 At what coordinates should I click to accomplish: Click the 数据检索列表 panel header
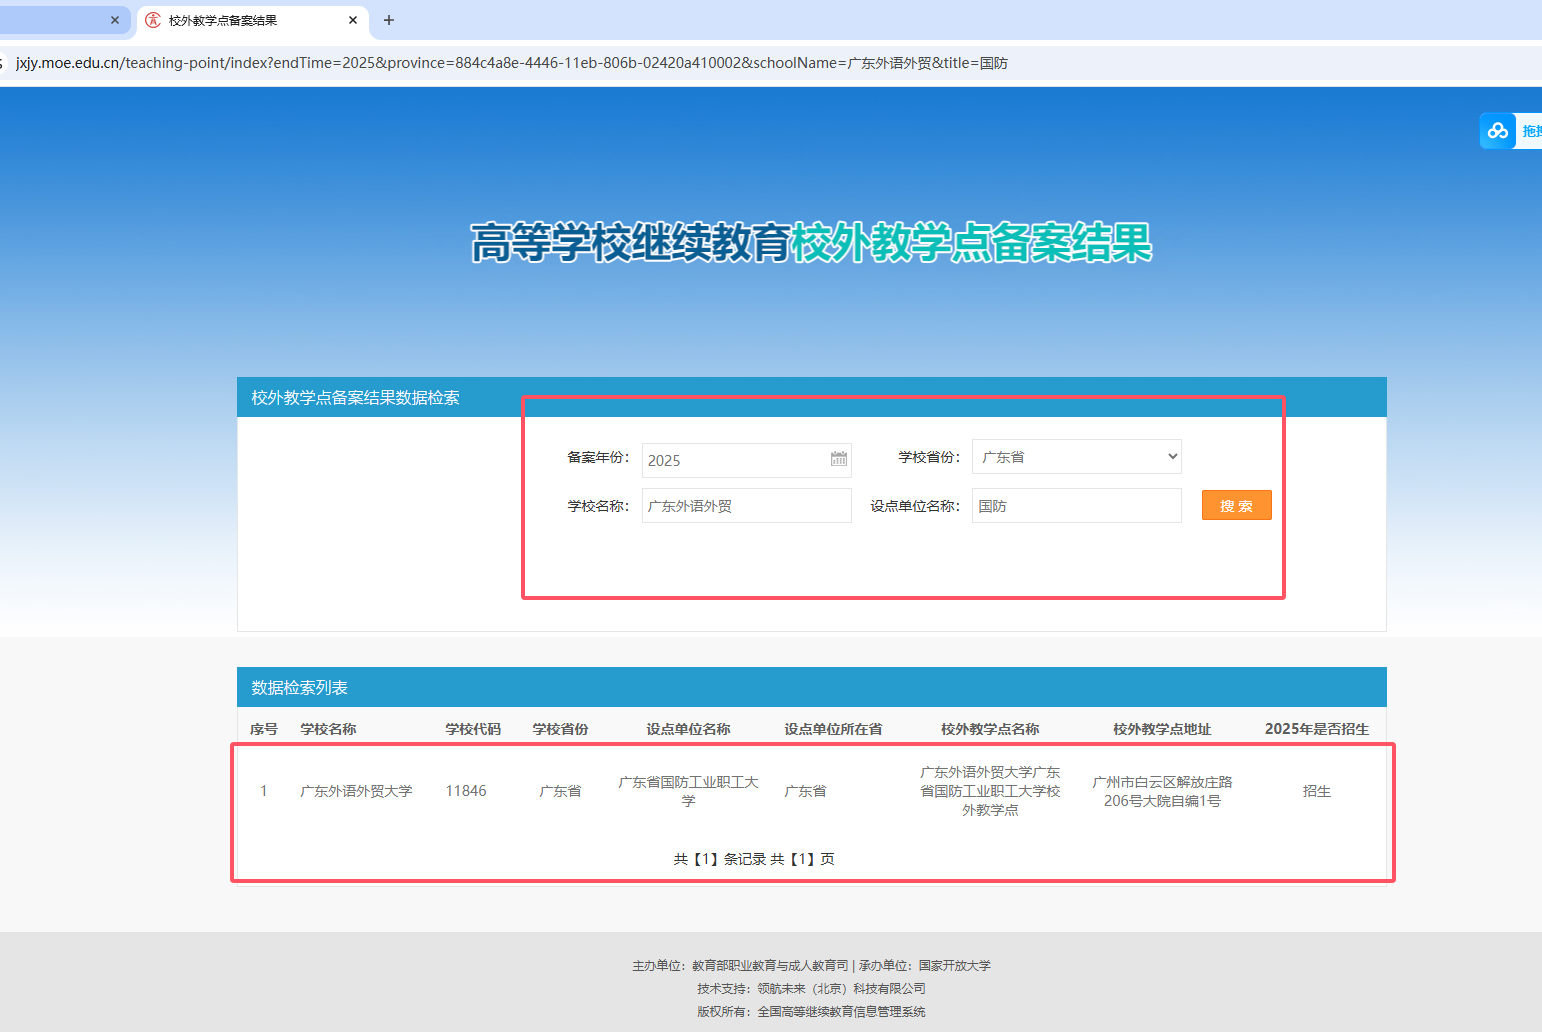[x=300, y=688]
